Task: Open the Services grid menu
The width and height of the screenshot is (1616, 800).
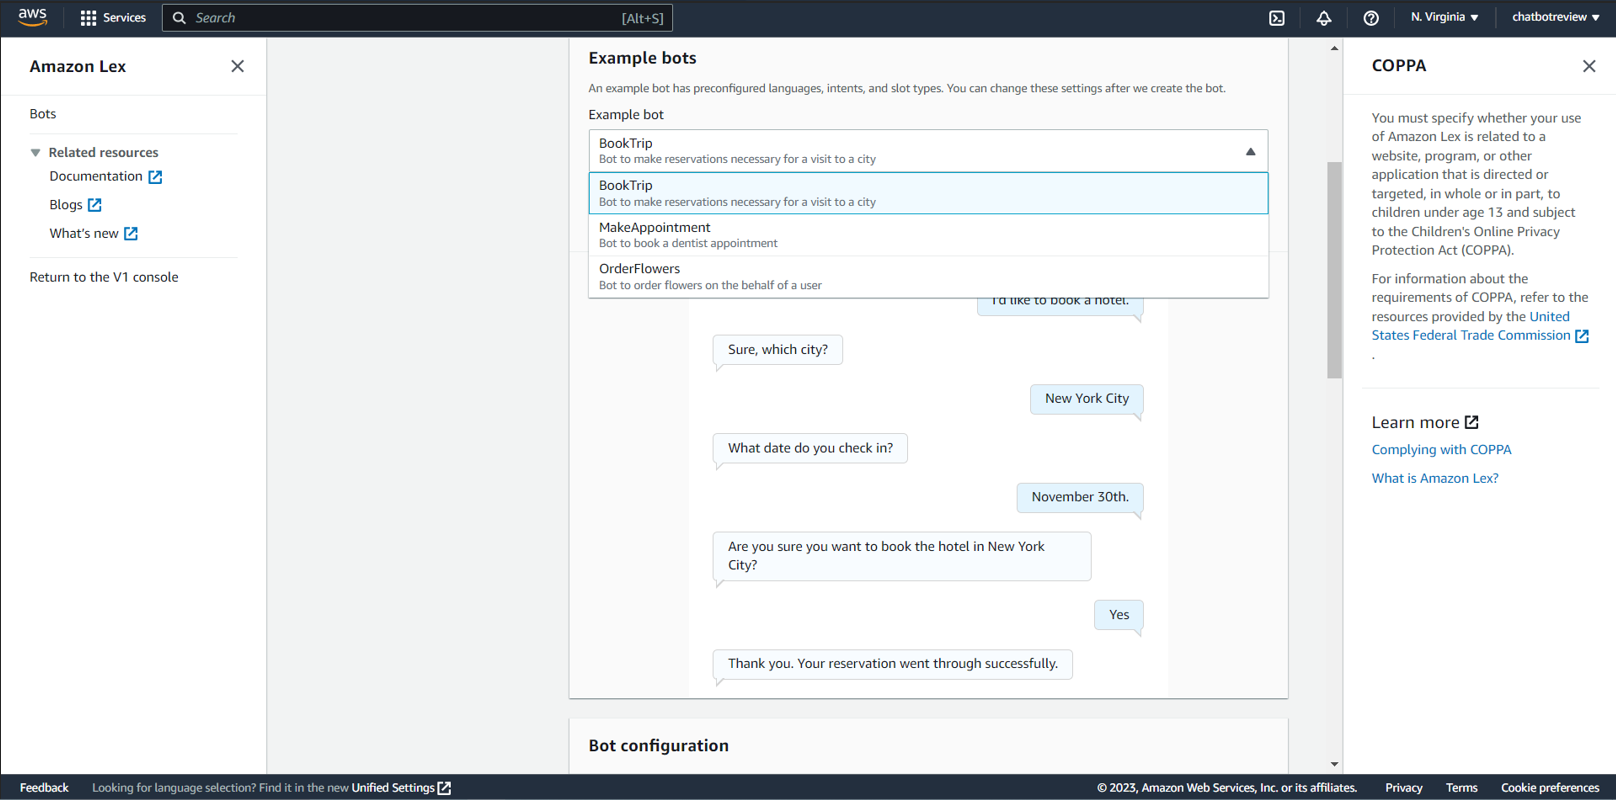Action: tap(88, 18)
